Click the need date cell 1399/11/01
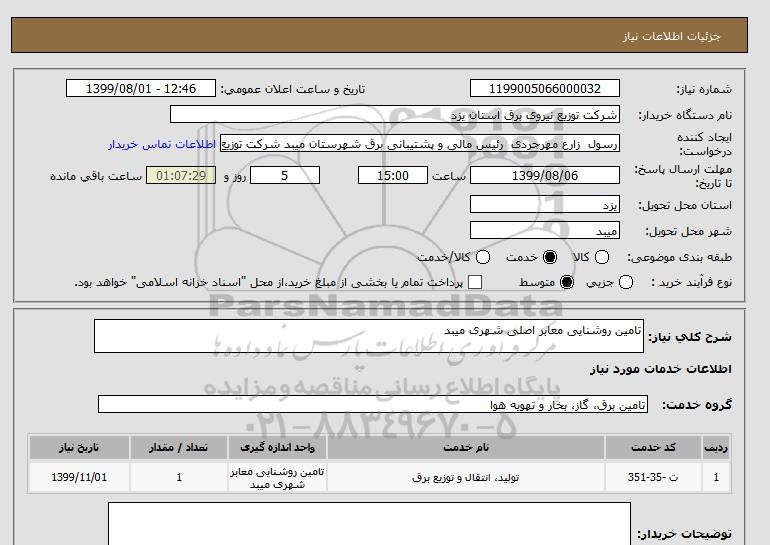This screenshot has width=770, height=545. 79,477
